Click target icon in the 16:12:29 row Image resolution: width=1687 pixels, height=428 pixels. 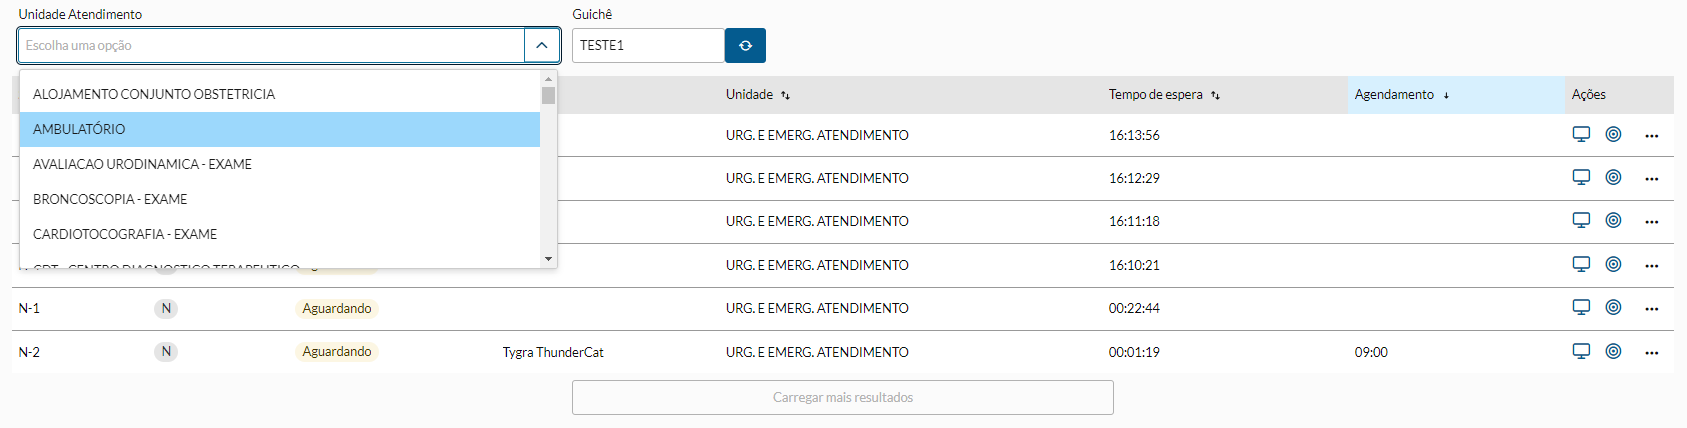click(1613, 177)
